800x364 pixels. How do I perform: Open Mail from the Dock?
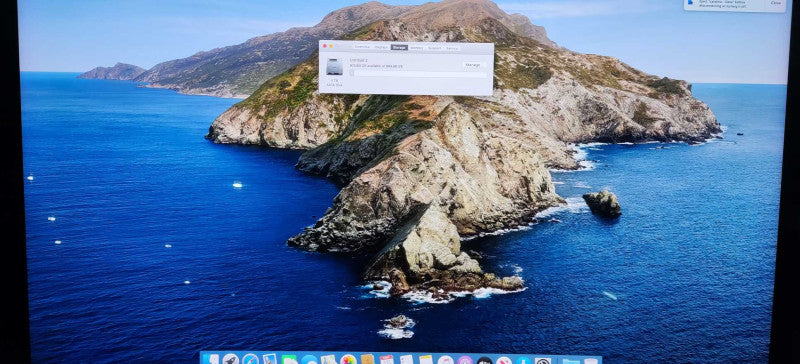tap(270, 359)
